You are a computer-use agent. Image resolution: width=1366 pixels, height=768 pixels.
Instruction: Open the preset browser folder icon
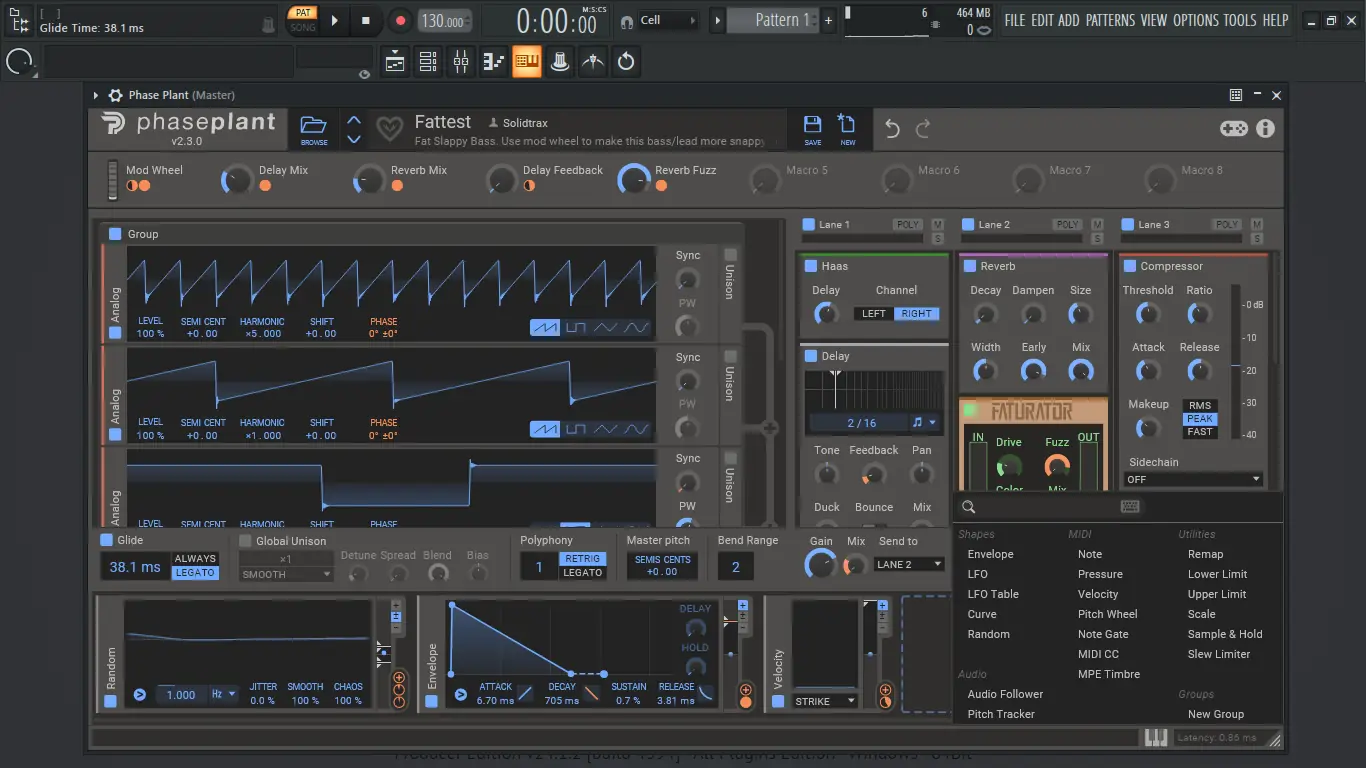point(313,126)
